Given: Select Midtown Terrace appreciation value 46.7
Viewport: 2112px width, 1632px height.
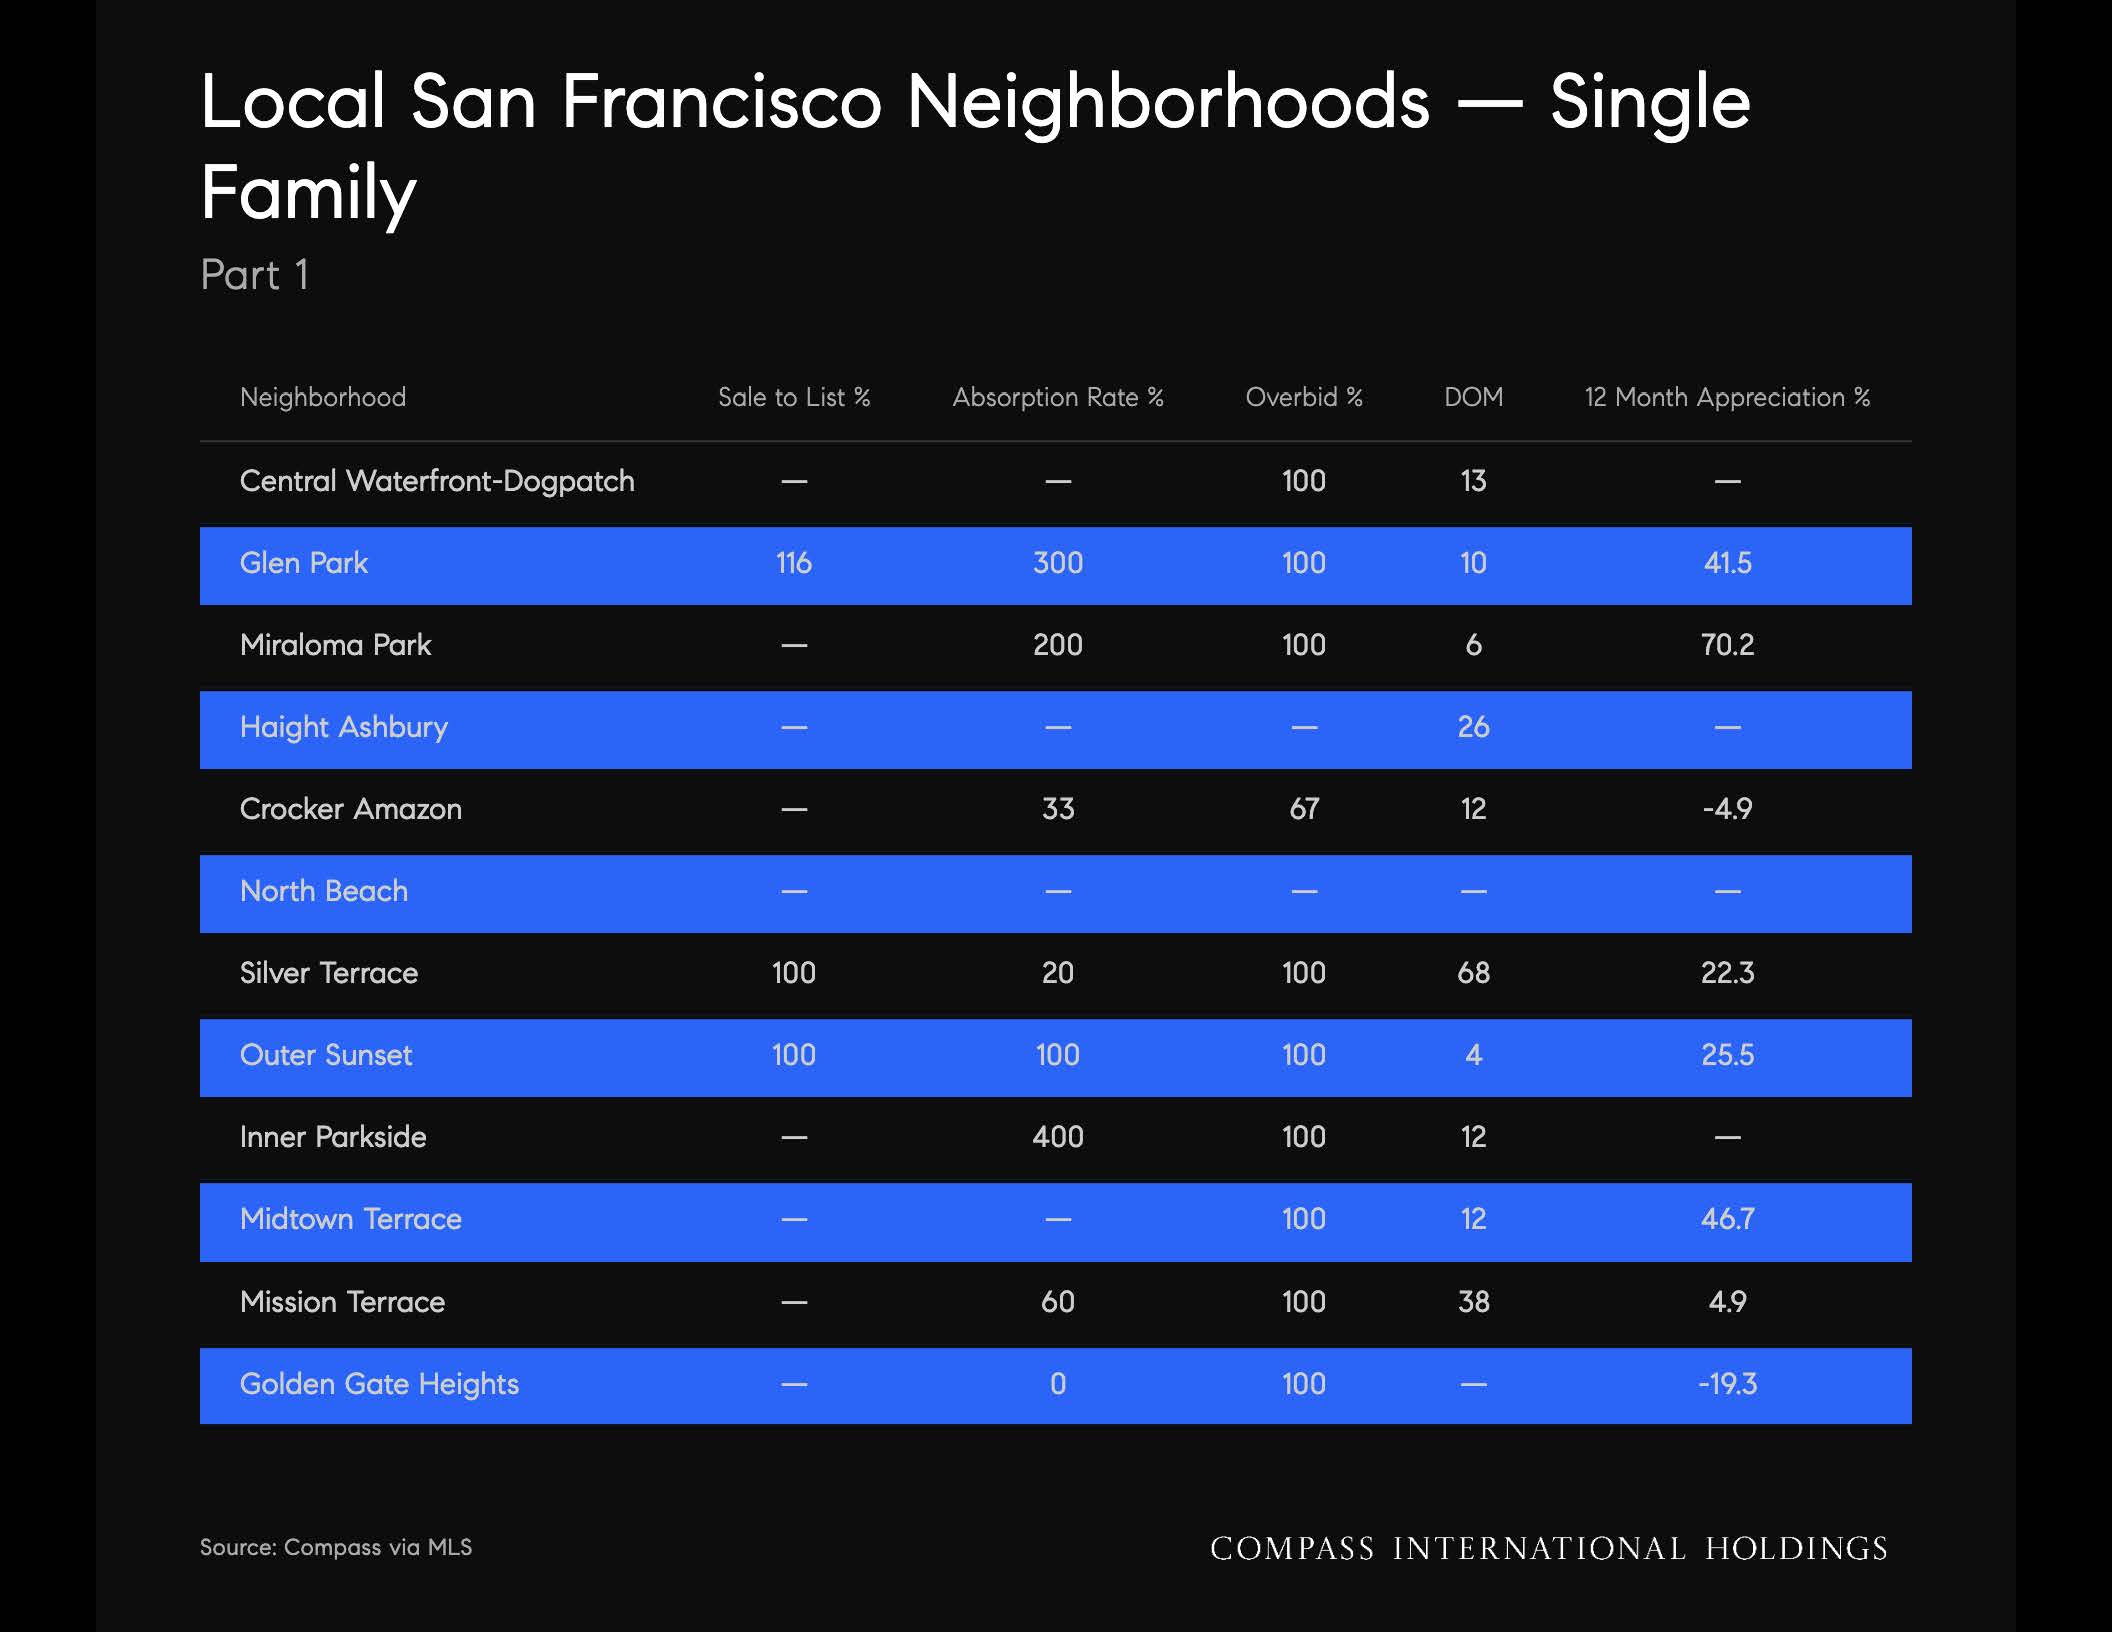Looking at the screenshot, I should (x=1727, y=1219).
